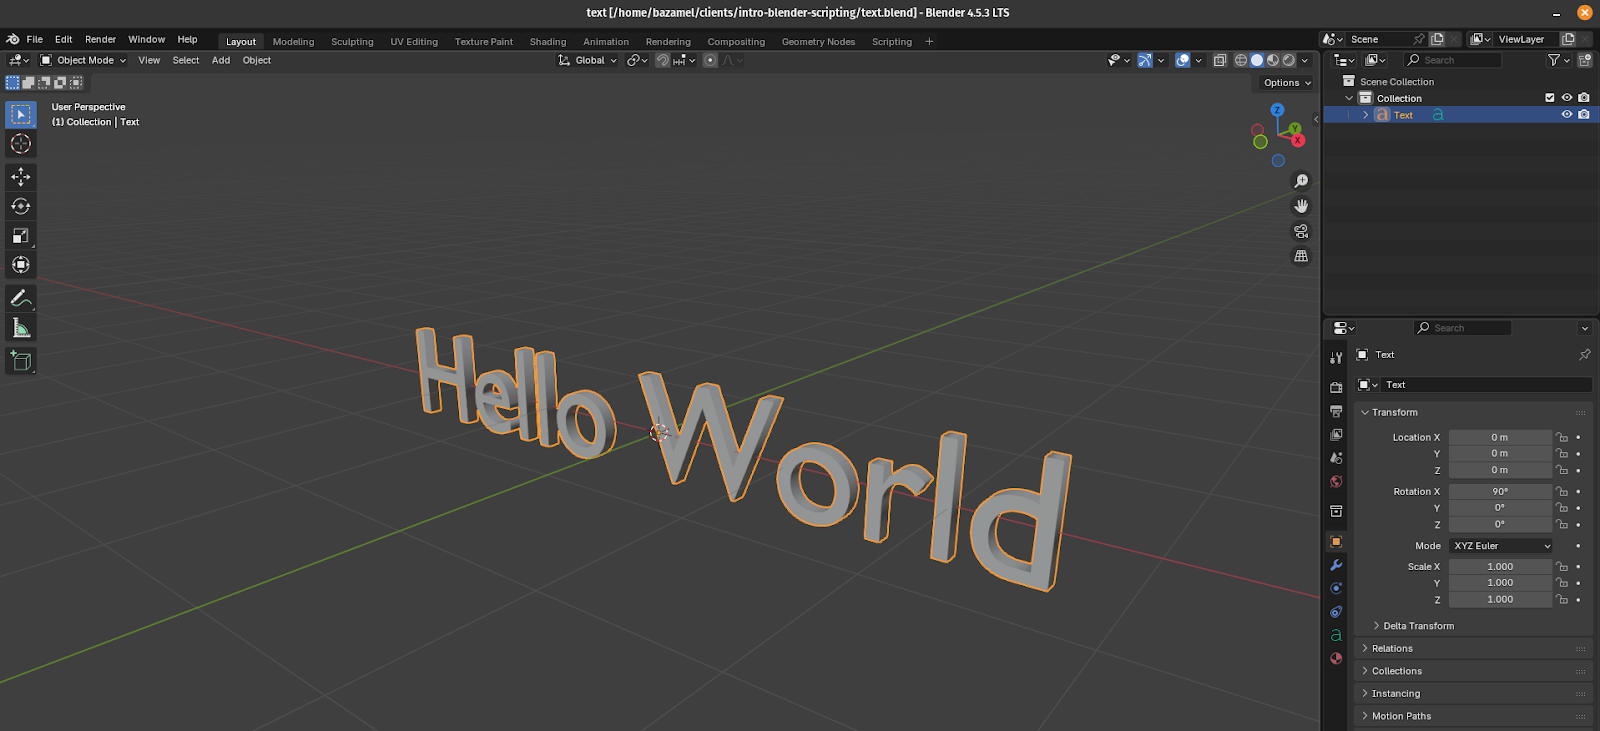The width and height of the screenshot is (1600, 731).
Task: Open the Render menu
Action: click(100, 40)
